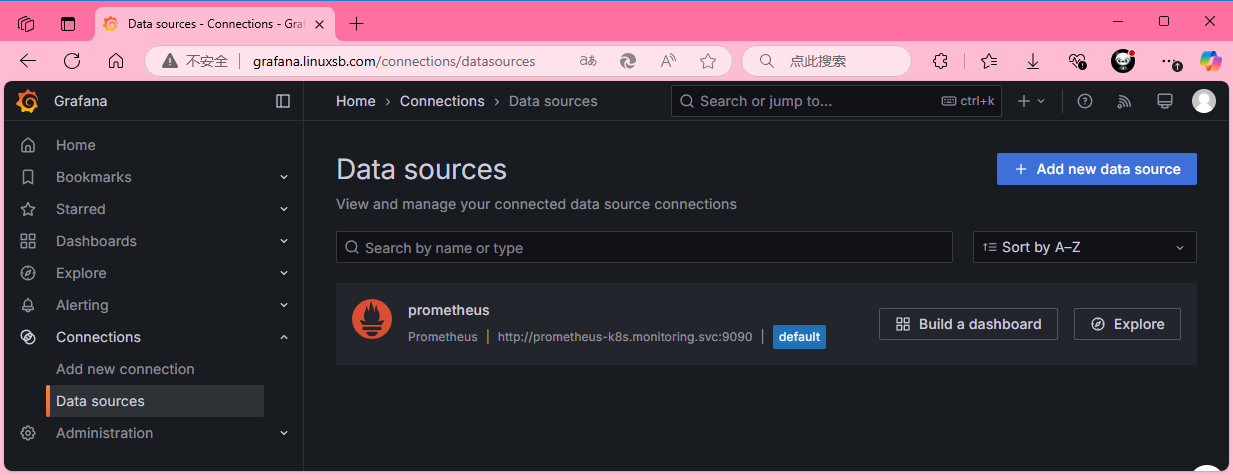The width and height of the screenshot is (1233, 475).
Task: Dock the sidebar menu toggle icon
Action: click(x=283, y=101)
